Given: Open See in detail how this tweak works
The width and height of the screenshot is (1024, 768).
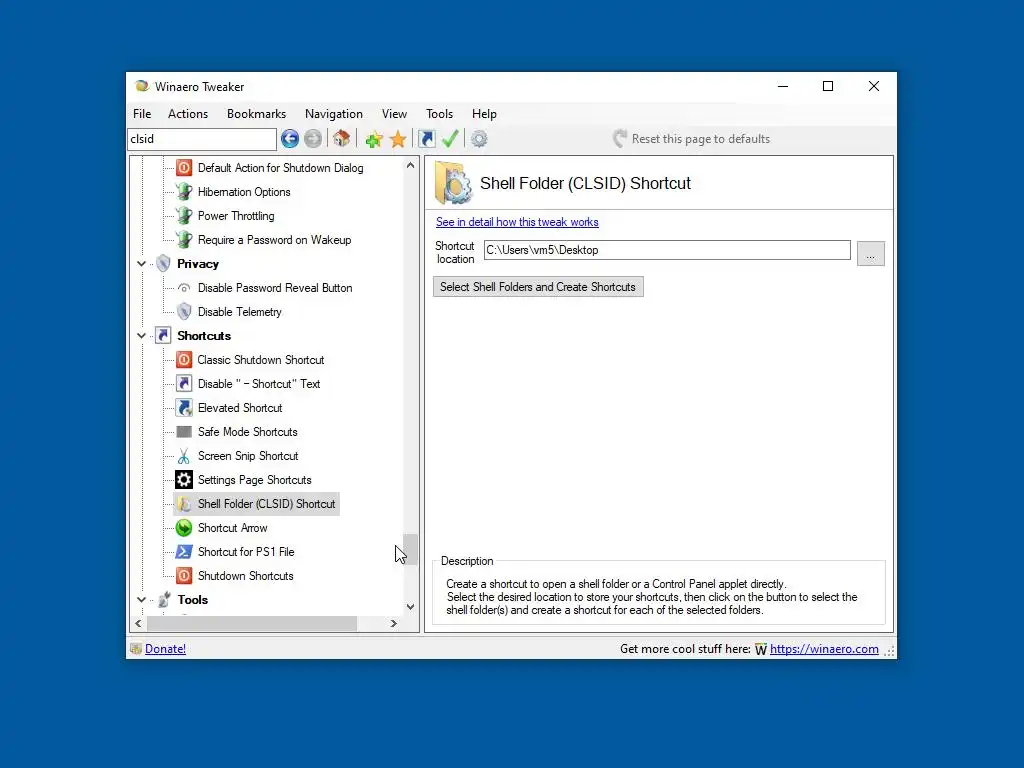Looking at the screenshot, I should 517,222.
